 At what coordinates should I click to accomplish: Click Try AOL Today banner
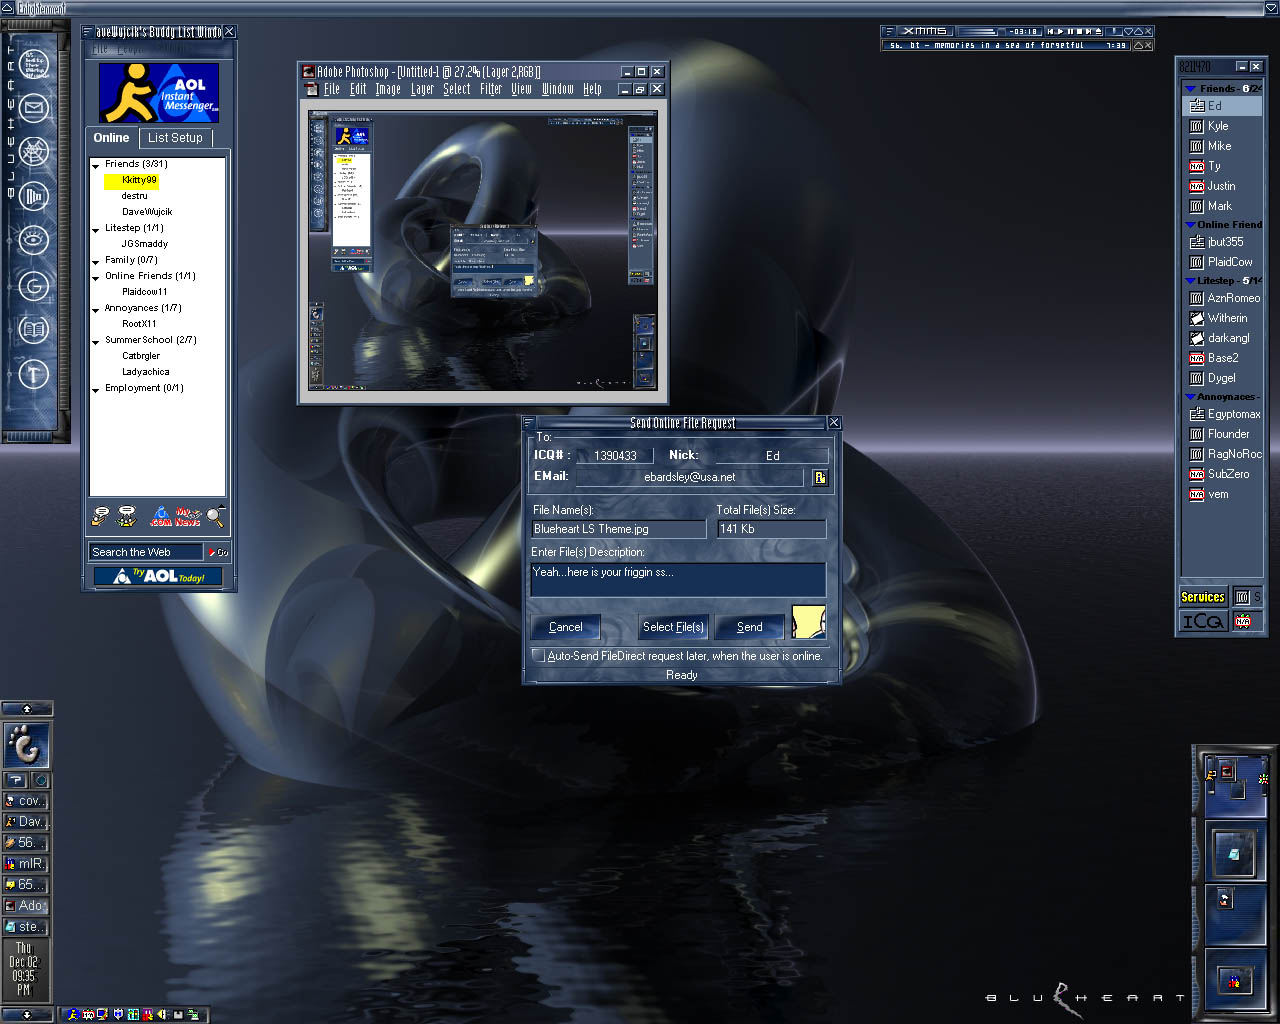coord(158,576)
